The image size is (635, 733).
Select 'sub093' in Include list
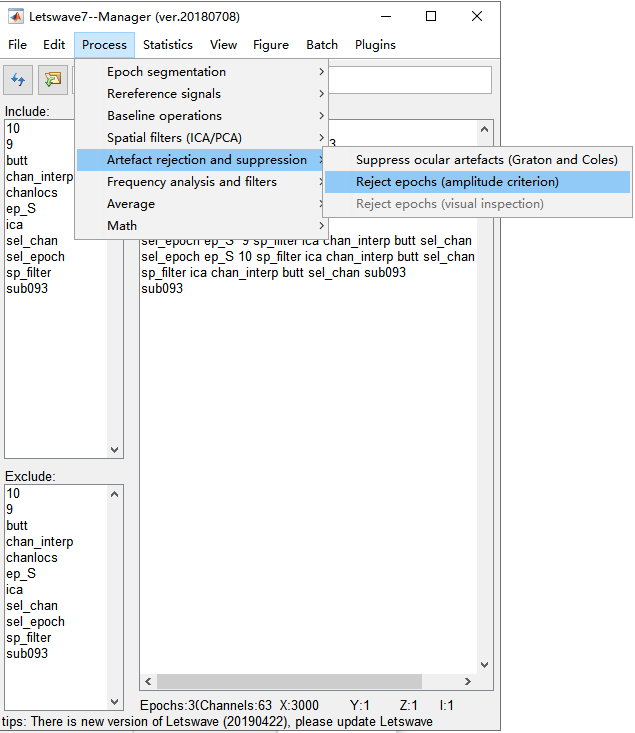(27, 288)
